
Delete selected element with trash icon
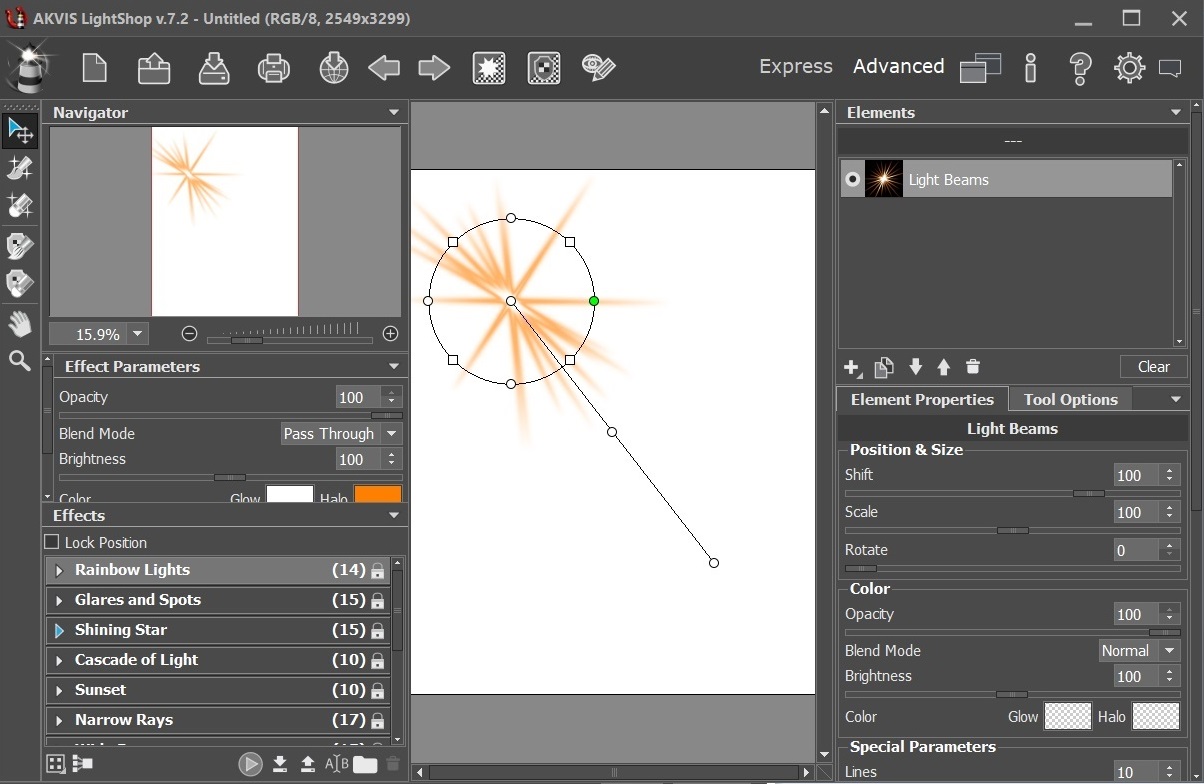[x=973, y=368]
